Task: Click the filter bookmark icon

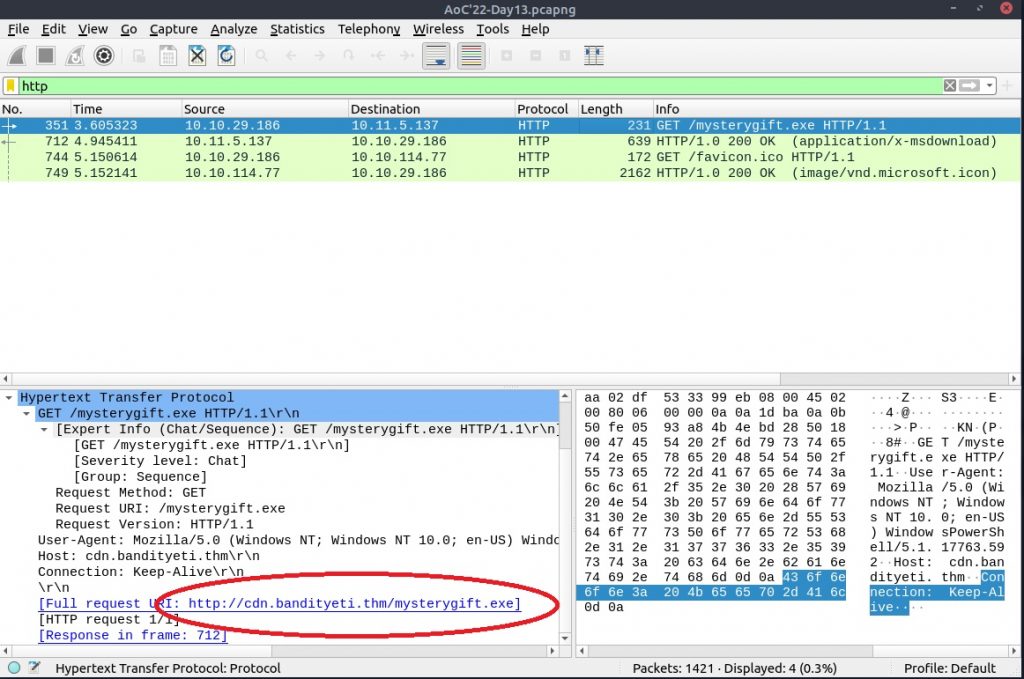Action: coord(11,86)
